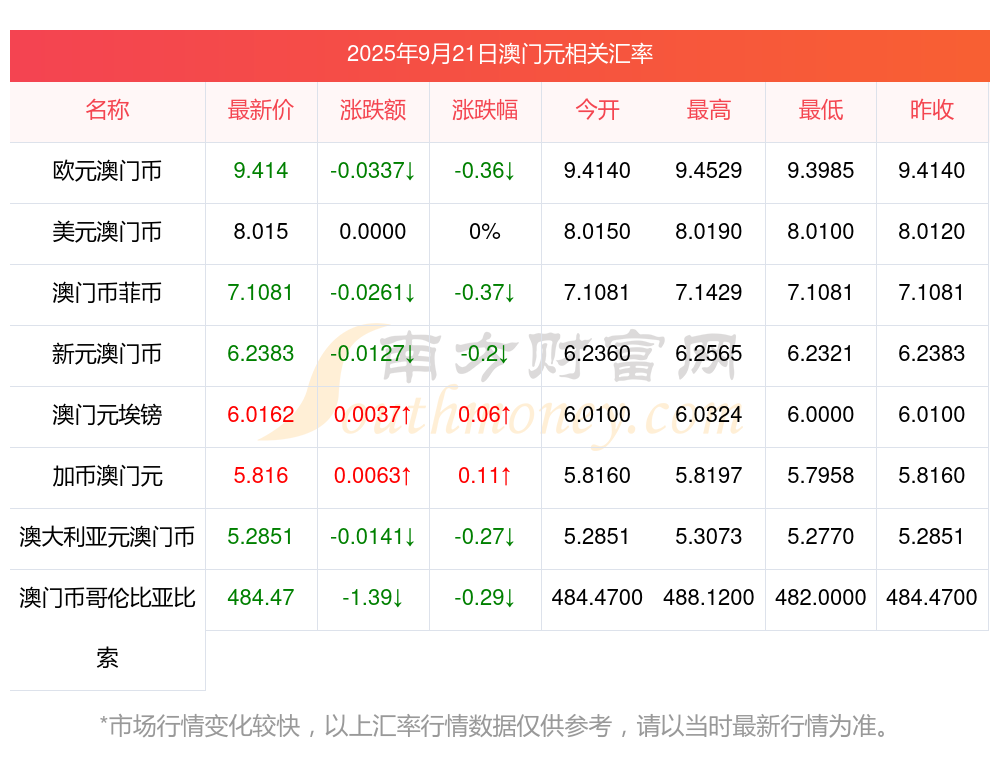Select the 今开 column header
Viewport: 1000px width, 757px height.
[x=597, y=110]
